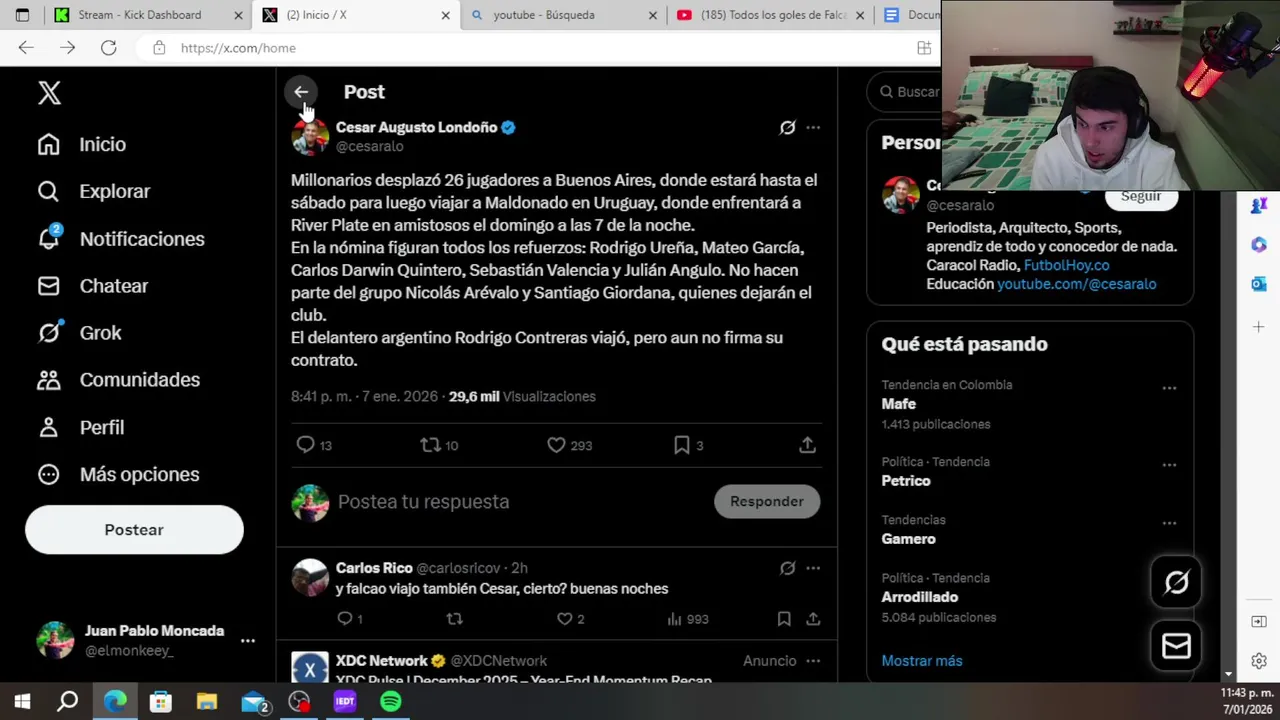This screenshot has width=1280, height=720.
Task: Open the Windows Start menu
Action: click(x=22, y=702)
